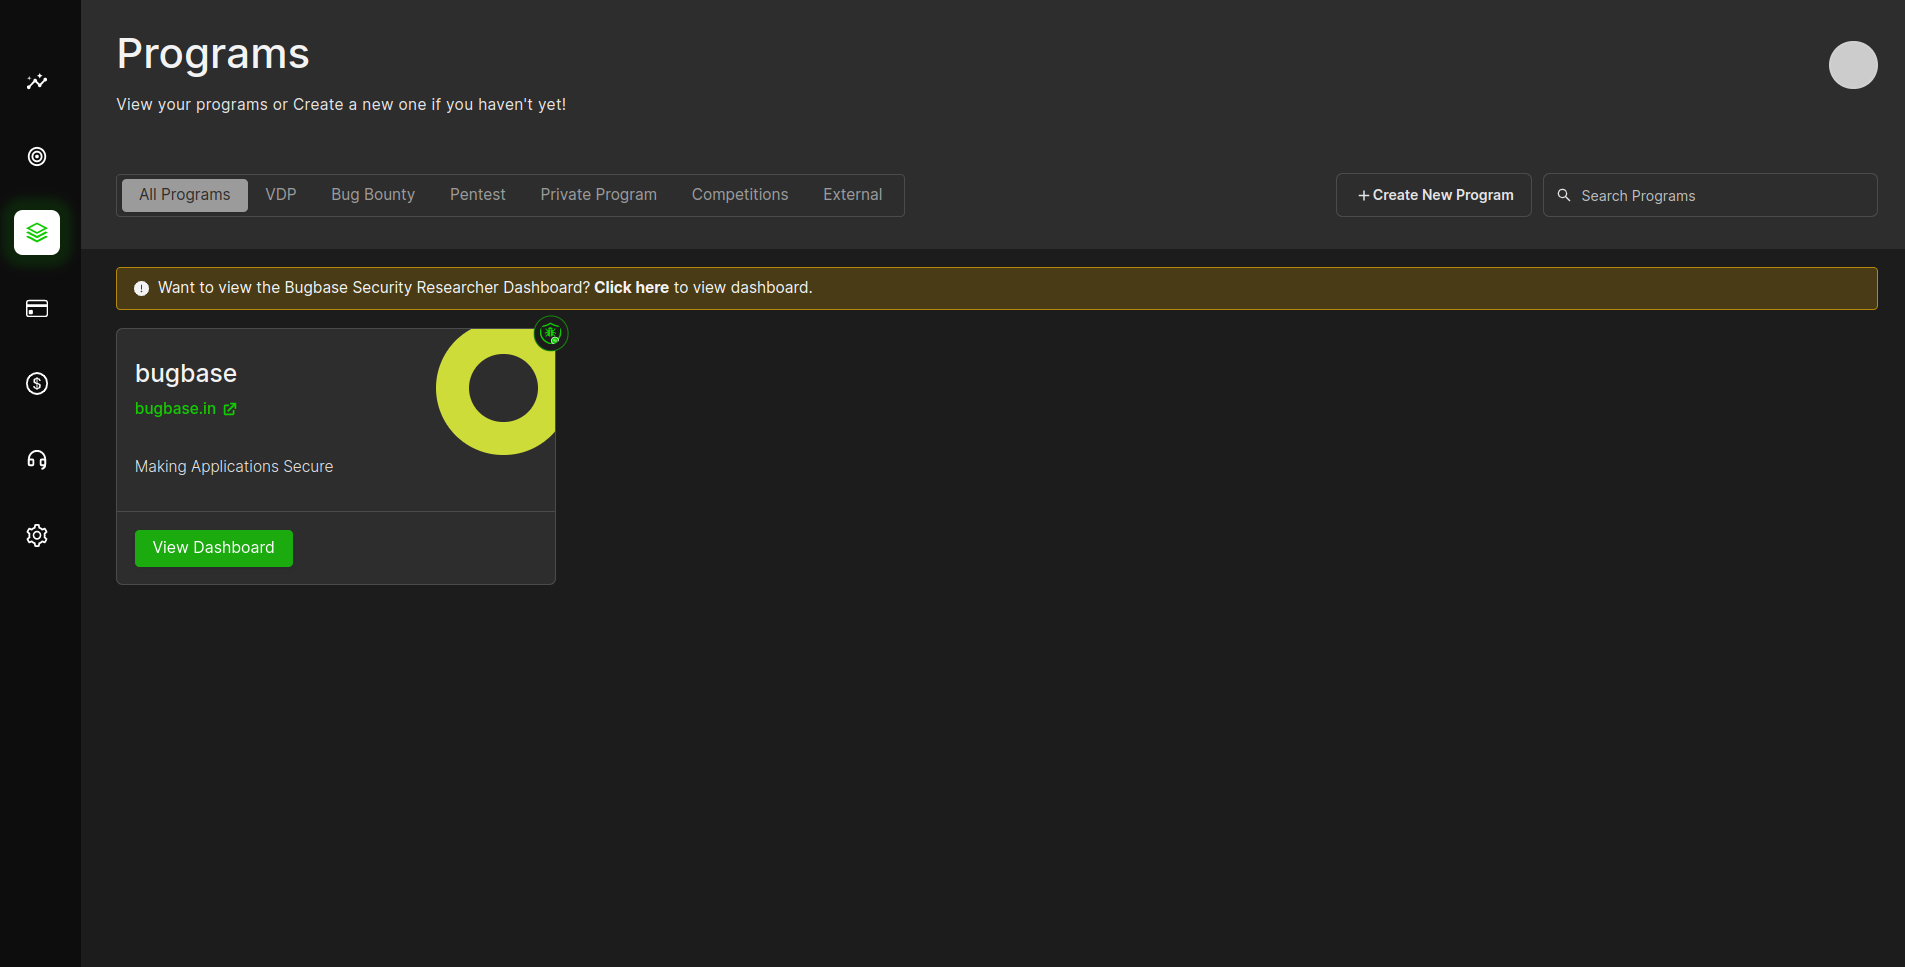Open the target scope sidebar icon
The image size is (1905, 967).
pos(37,156)
